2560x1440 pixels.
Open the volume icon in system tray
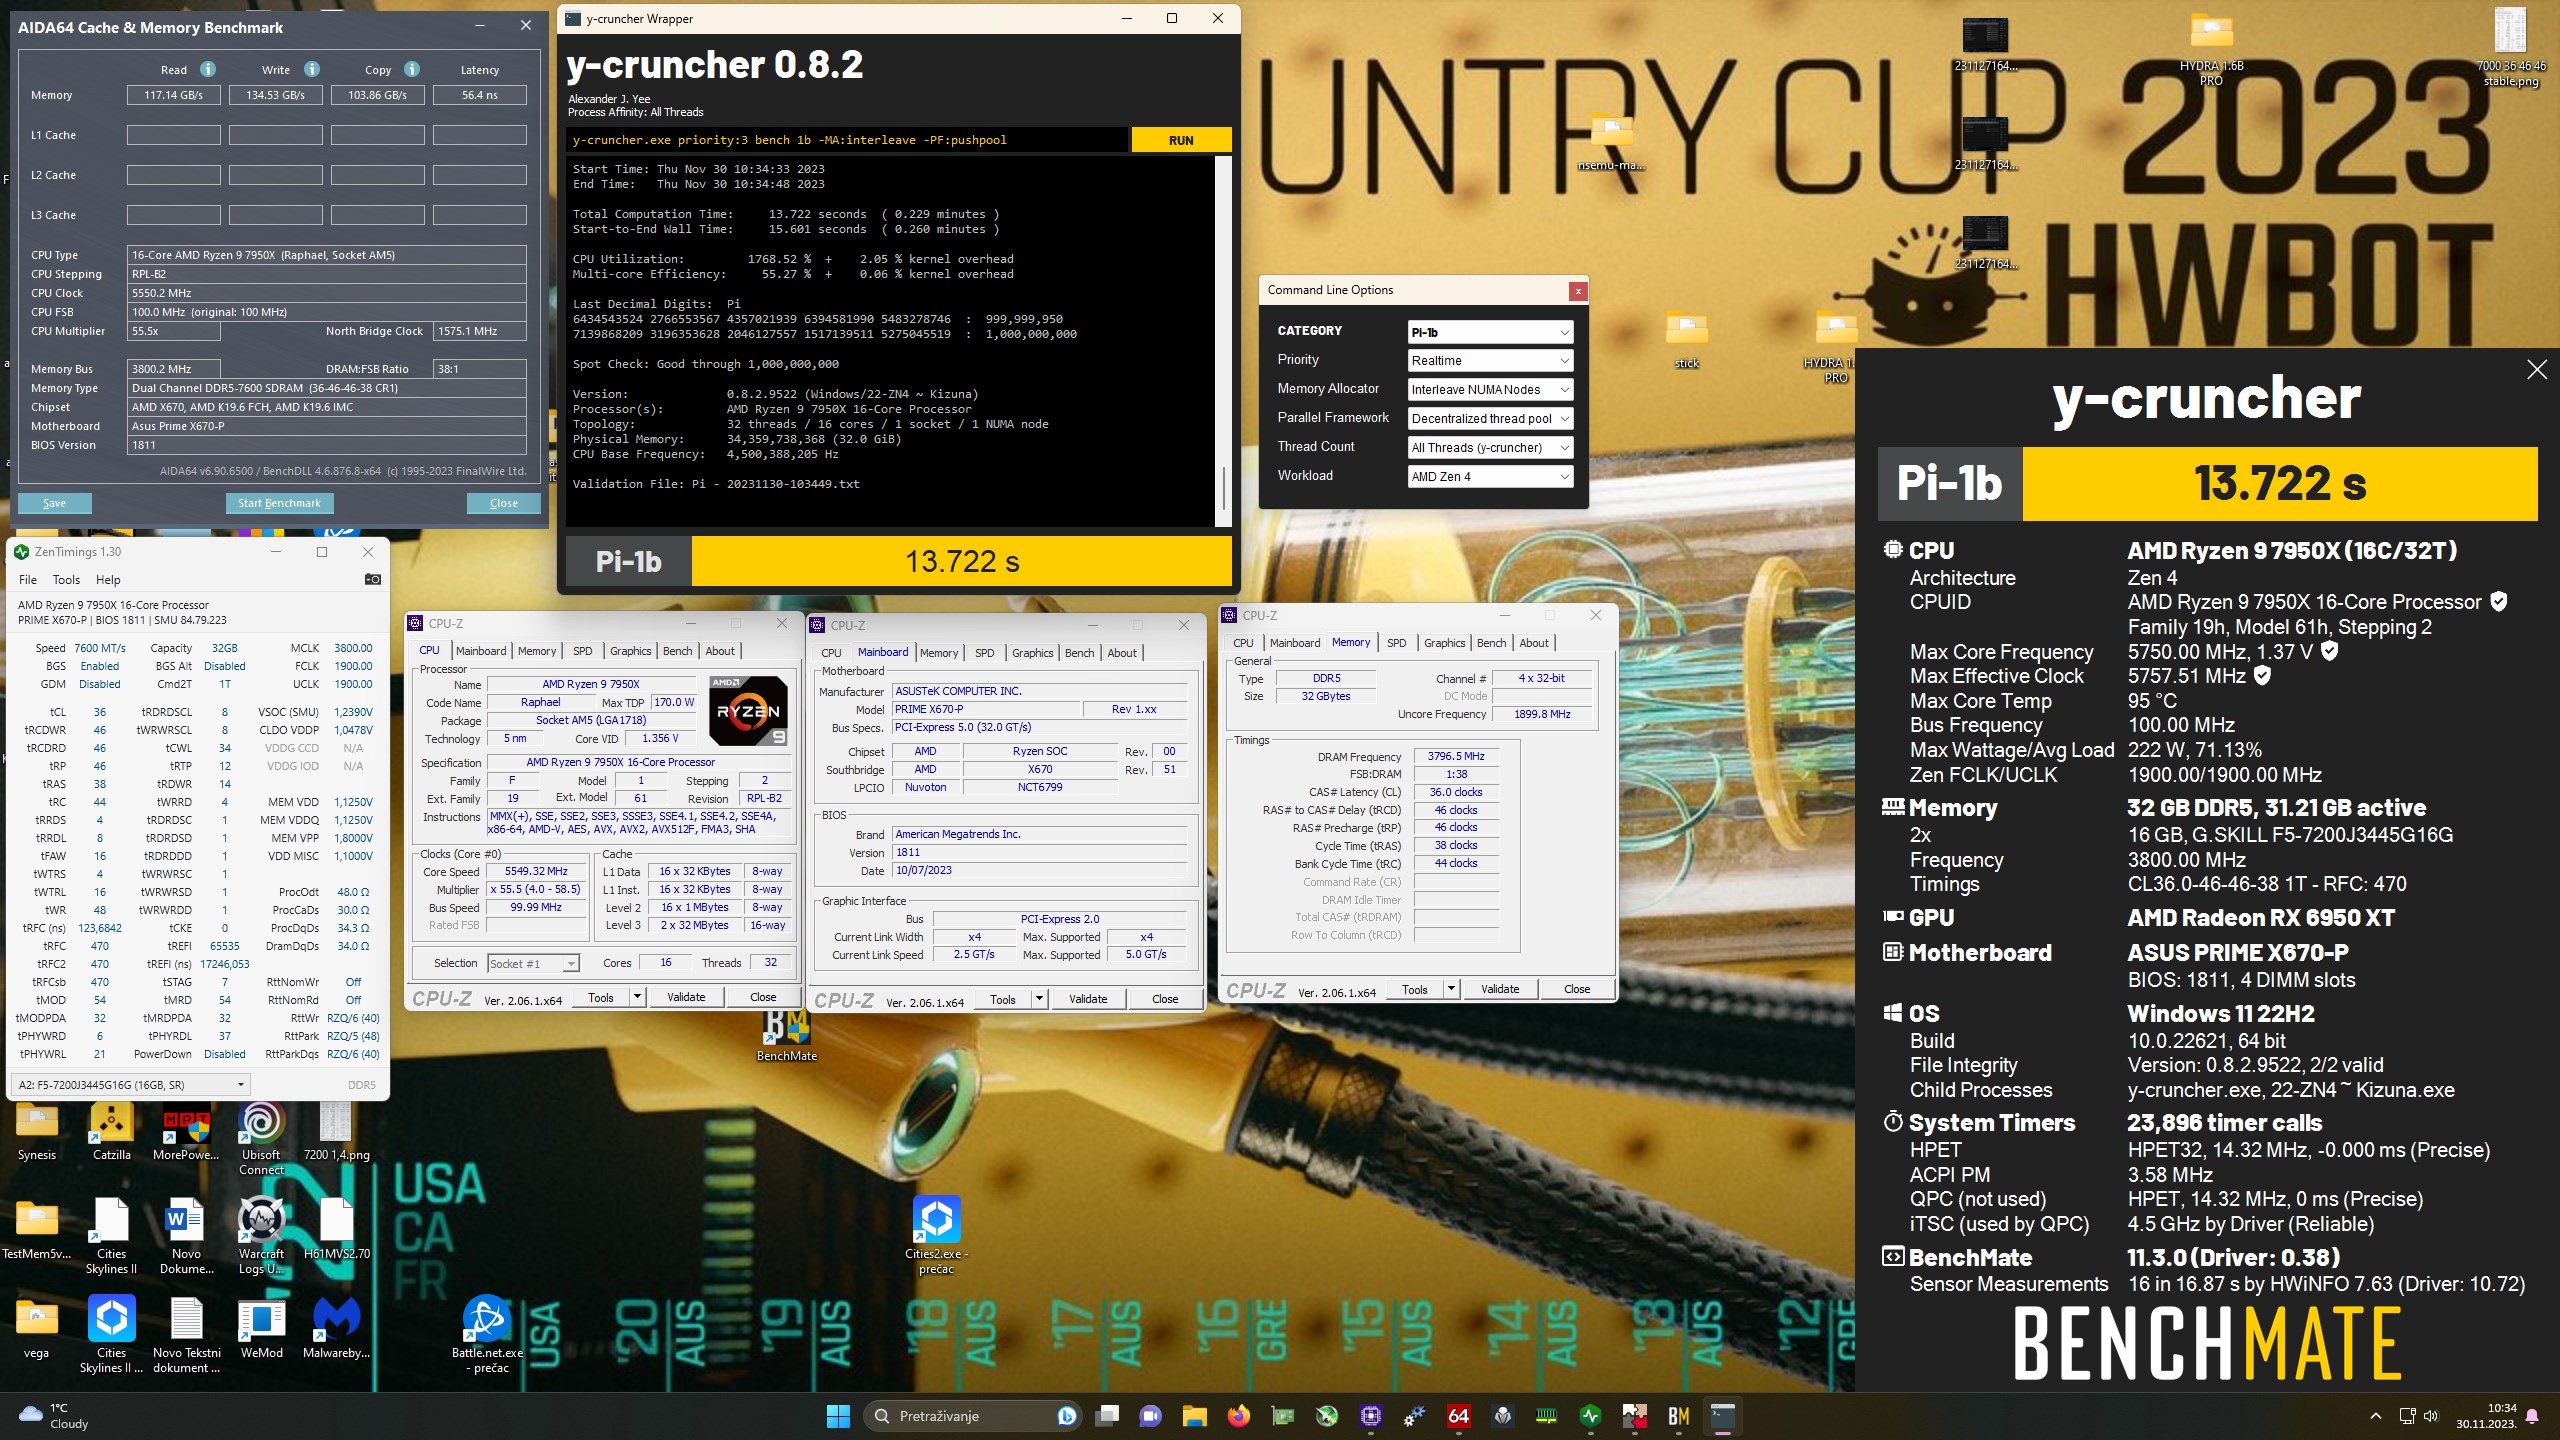coord(2431,1416)
